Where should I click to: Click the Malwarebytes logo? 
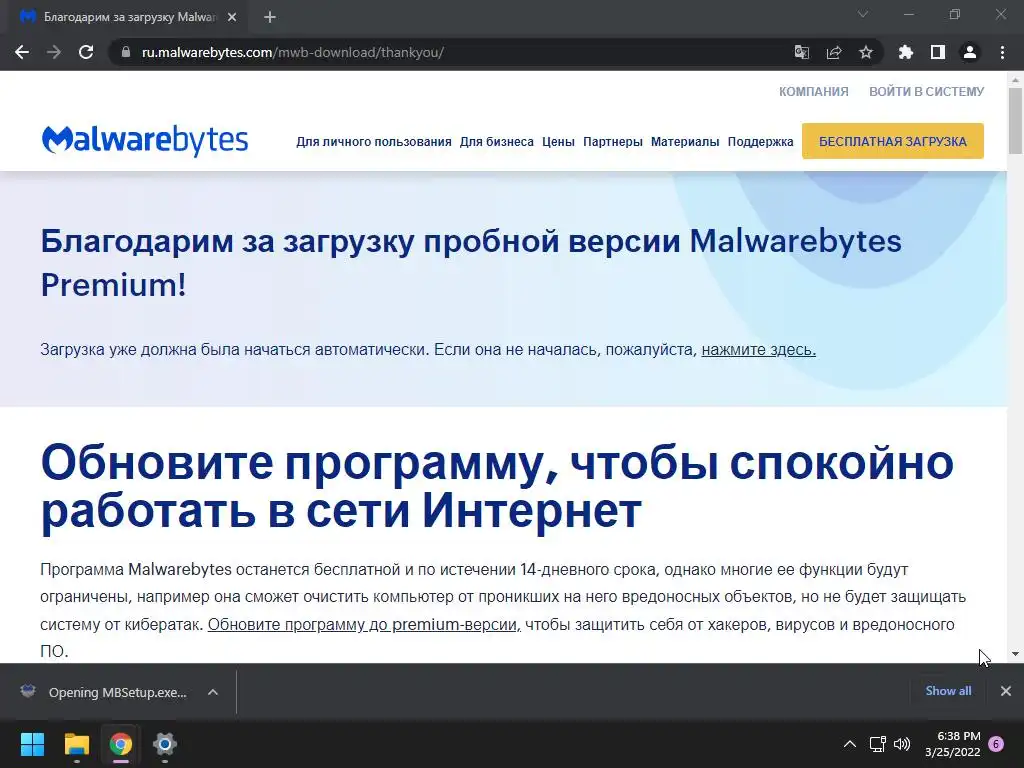[145, 140]
